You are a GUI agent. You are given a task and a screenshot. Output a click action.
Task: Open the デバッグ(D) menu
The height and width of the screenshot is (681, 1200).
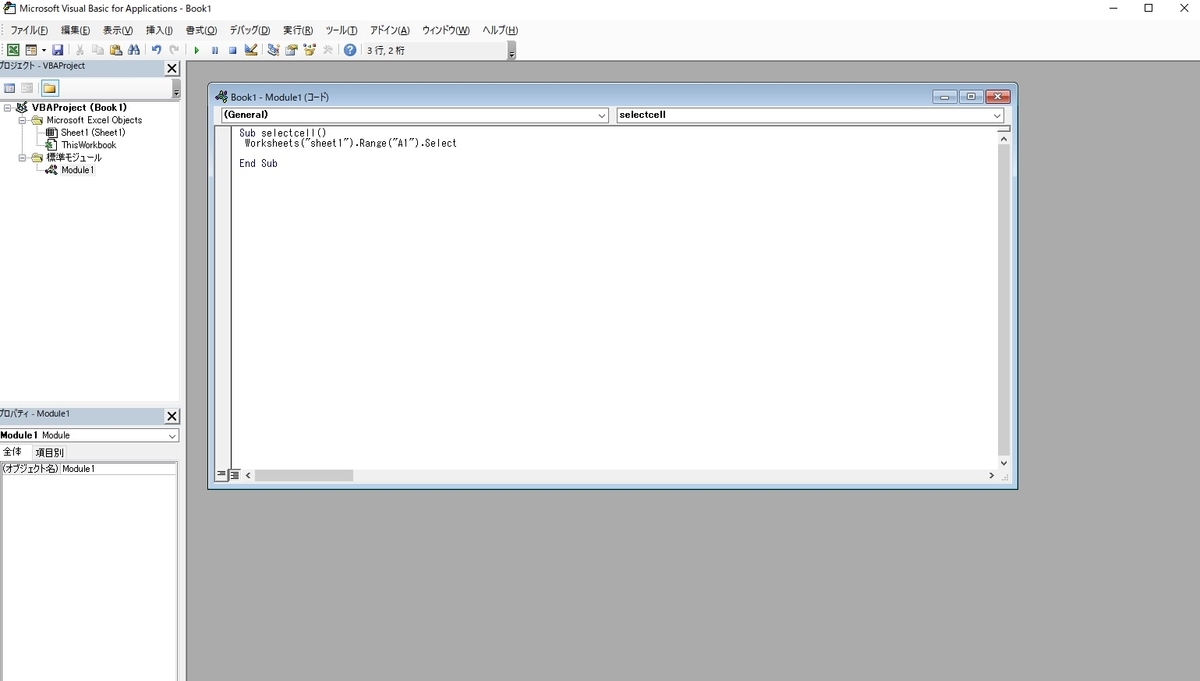tap(250, 30)
